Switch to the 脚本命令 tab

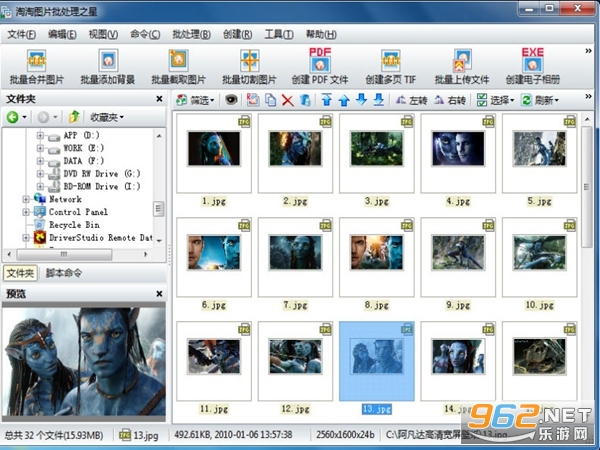[64, 273]
